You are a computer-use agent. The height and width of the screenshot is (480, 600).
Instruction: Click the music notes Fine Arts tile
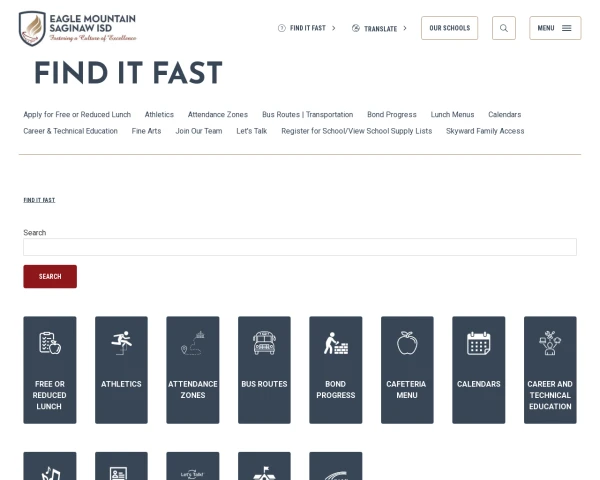click(x=50, y=466)
